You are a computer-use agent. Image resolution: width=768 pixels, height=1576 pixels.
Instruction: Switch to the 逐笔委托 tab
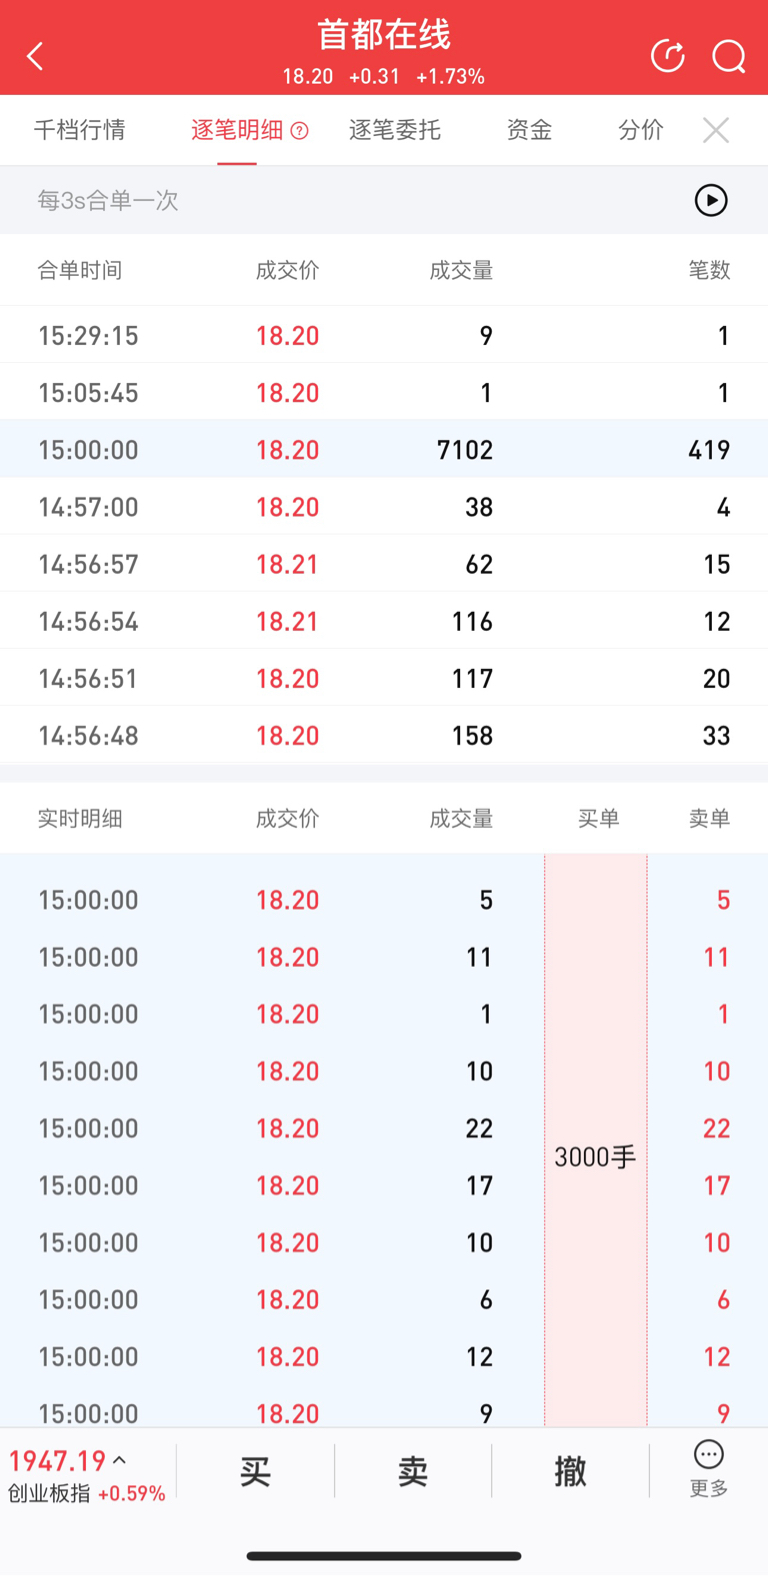click(x=394, y=130)
